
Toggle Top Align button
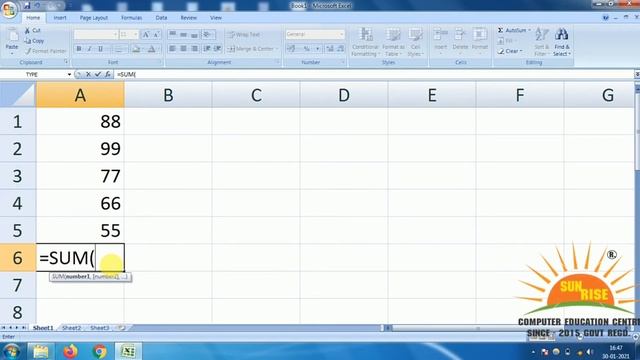[173, 35]
